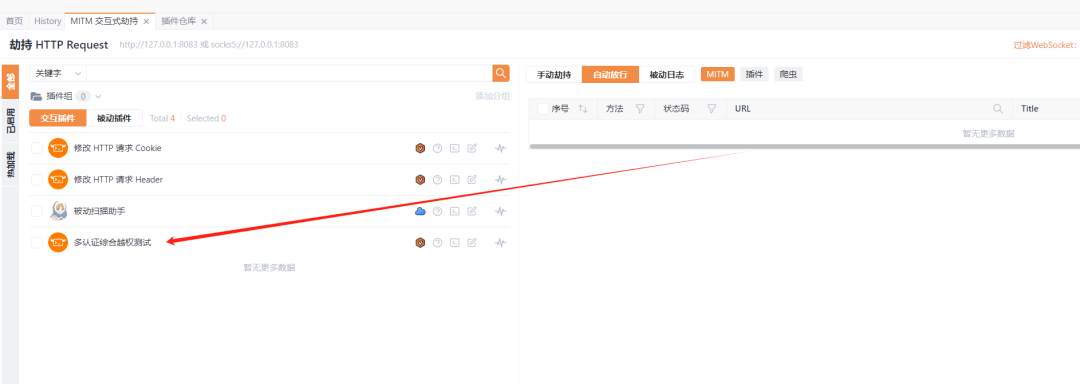Select 手动劫持 mode

point(554,74)
